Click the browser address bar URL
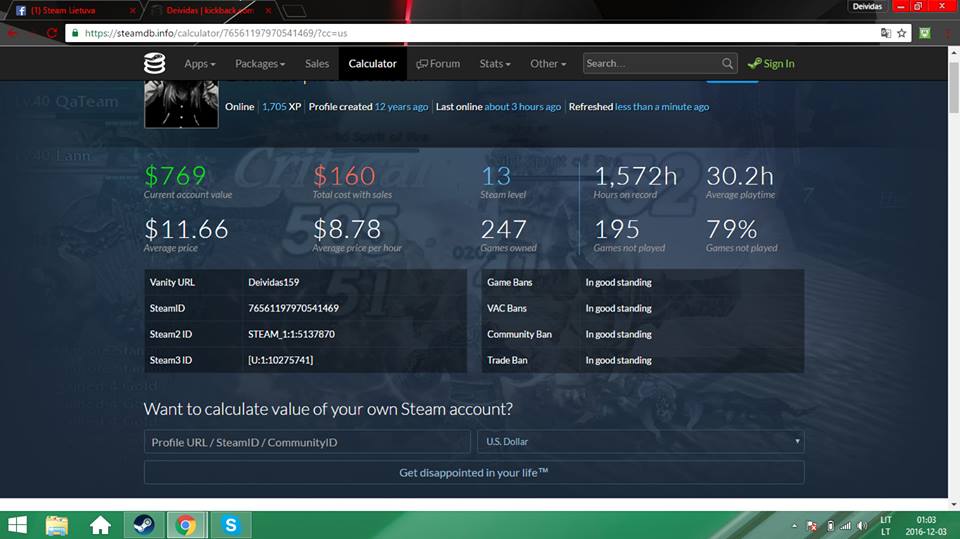Screen dimensions: 960x539 216,33
